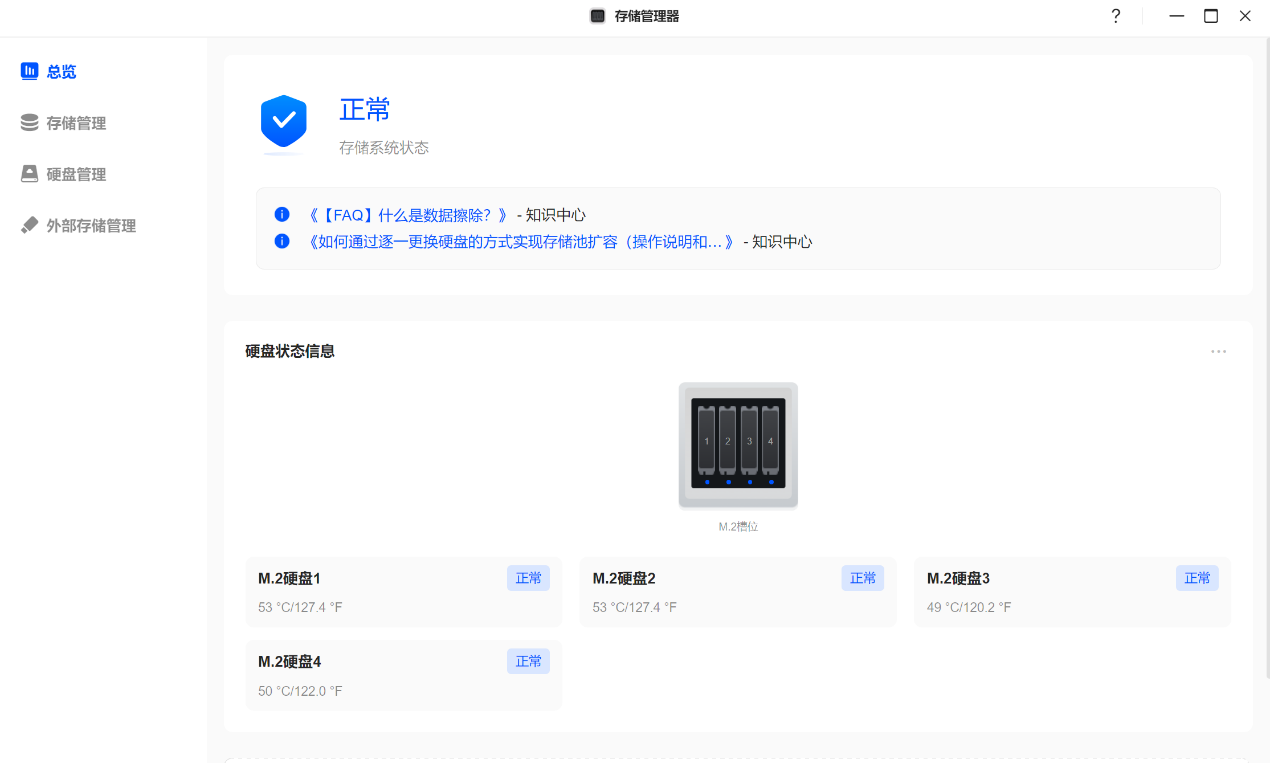Open help via the question mark icon
Image resolution: width=1270 pixels, height=763 pixels.
1116,16
